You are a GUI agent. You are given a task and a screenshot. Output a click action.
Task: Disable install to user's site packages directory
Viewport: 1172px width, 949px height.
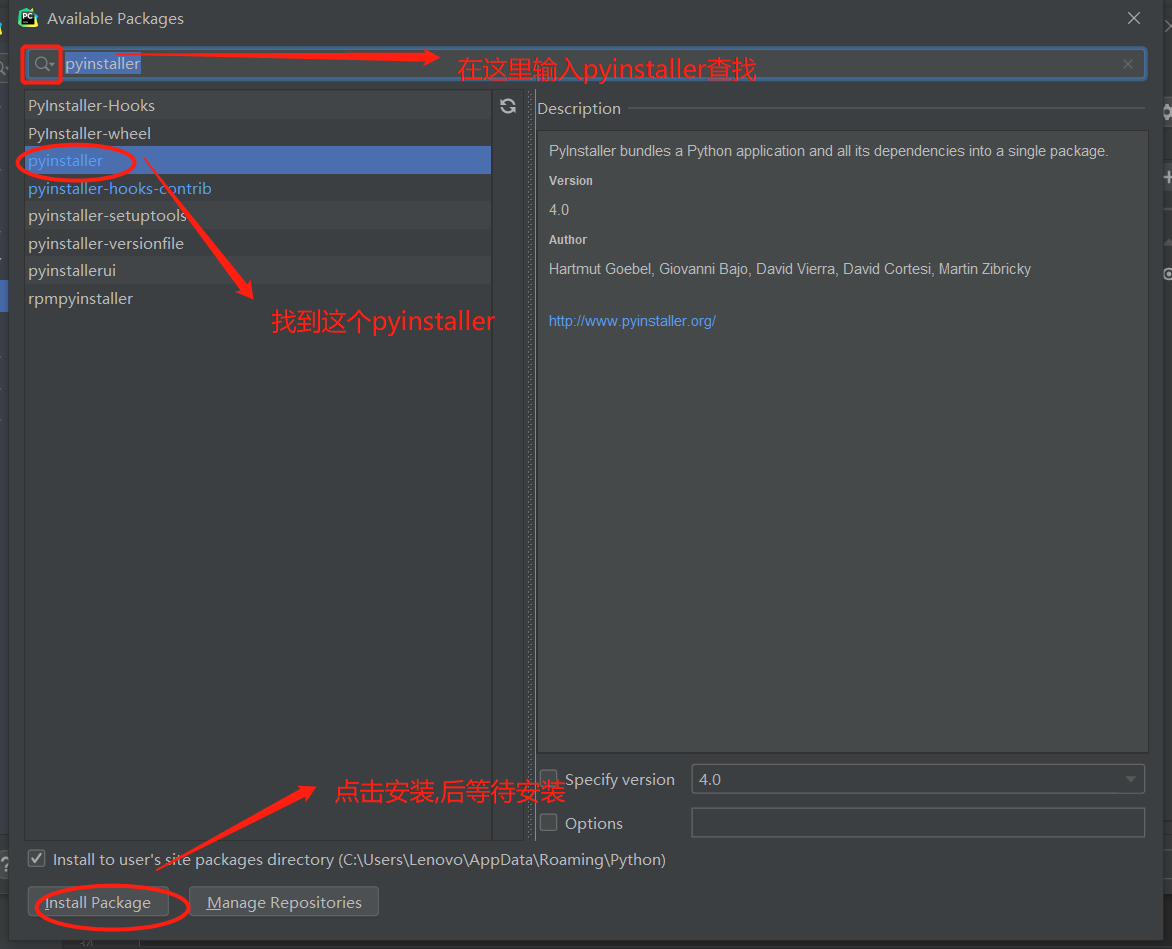[x=36, y=858]
